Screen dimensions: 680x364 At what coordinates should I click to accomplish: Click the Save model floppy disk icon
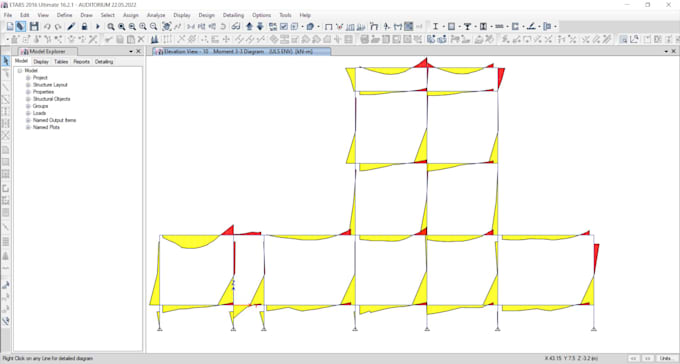click(34, 26)
